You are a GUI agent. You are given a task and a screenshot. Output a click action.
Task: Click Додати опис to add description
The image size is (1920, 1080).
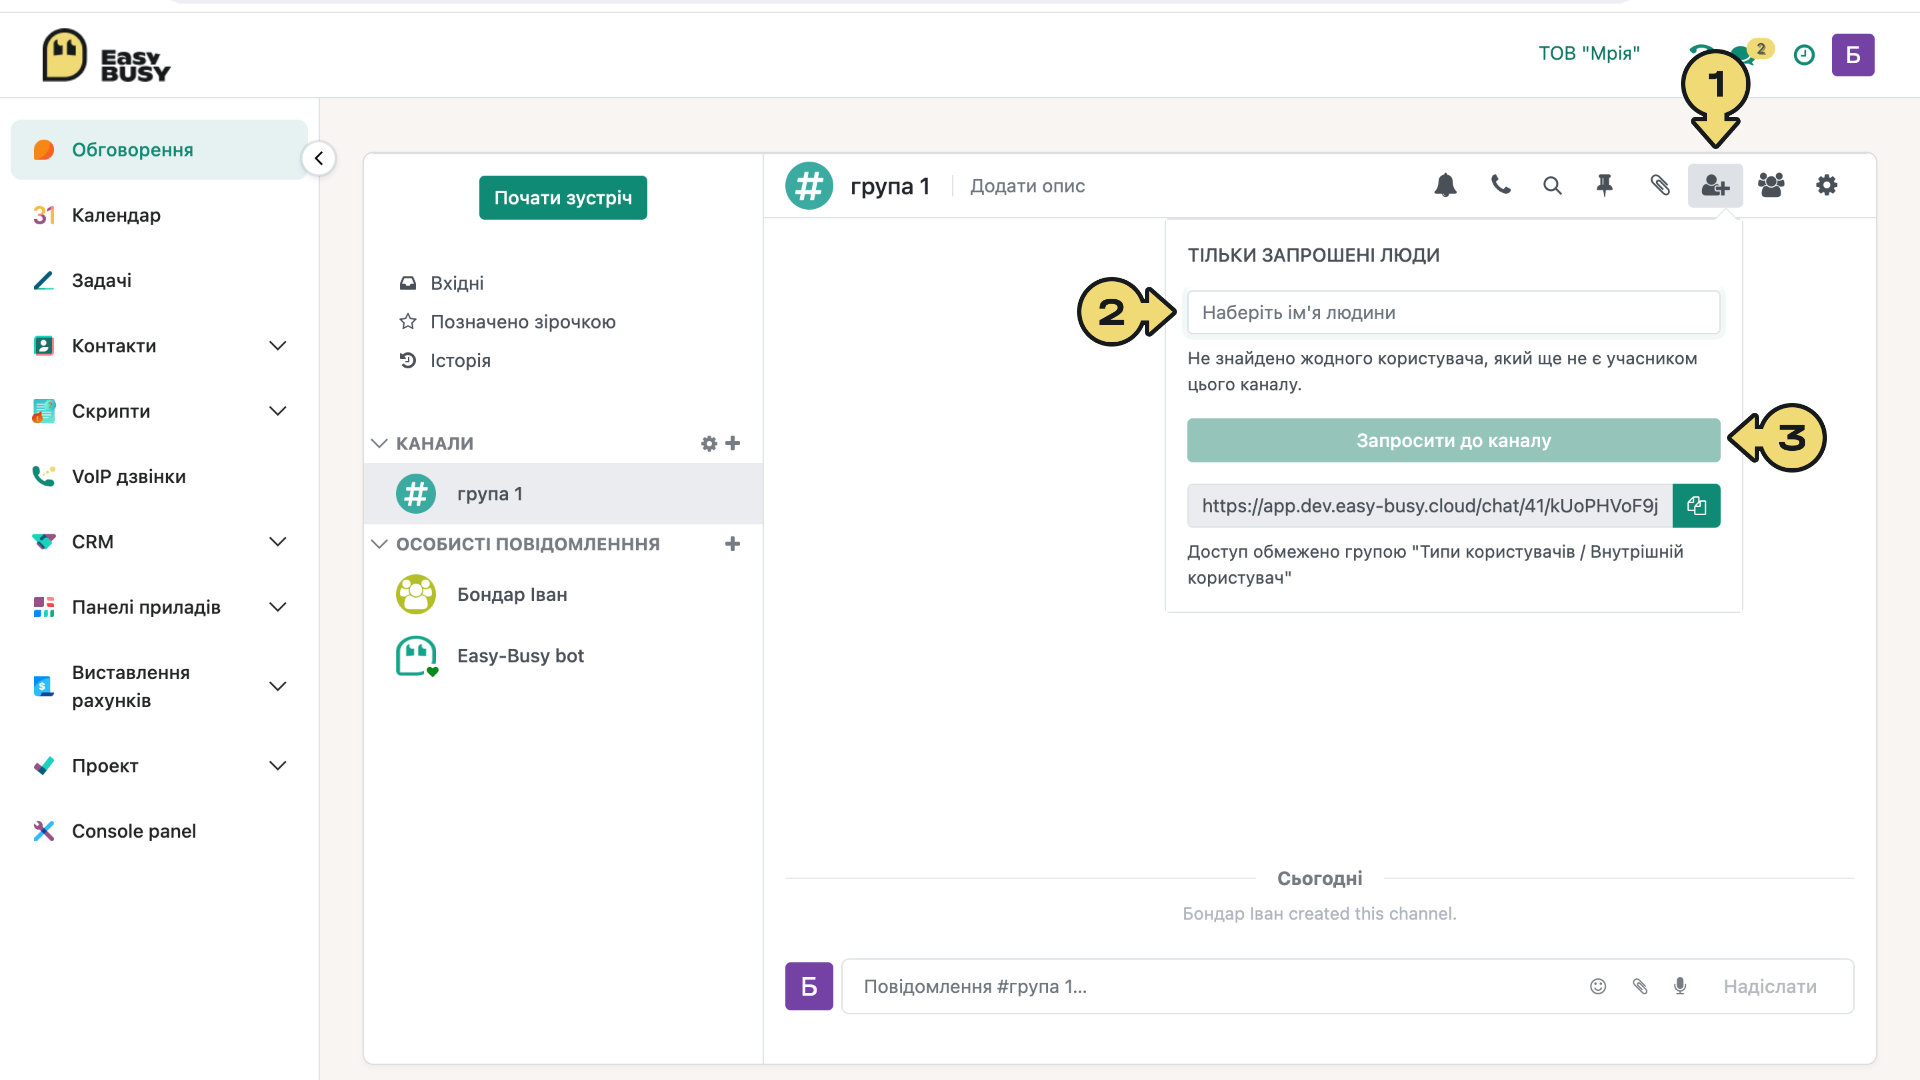[1027, 186]
